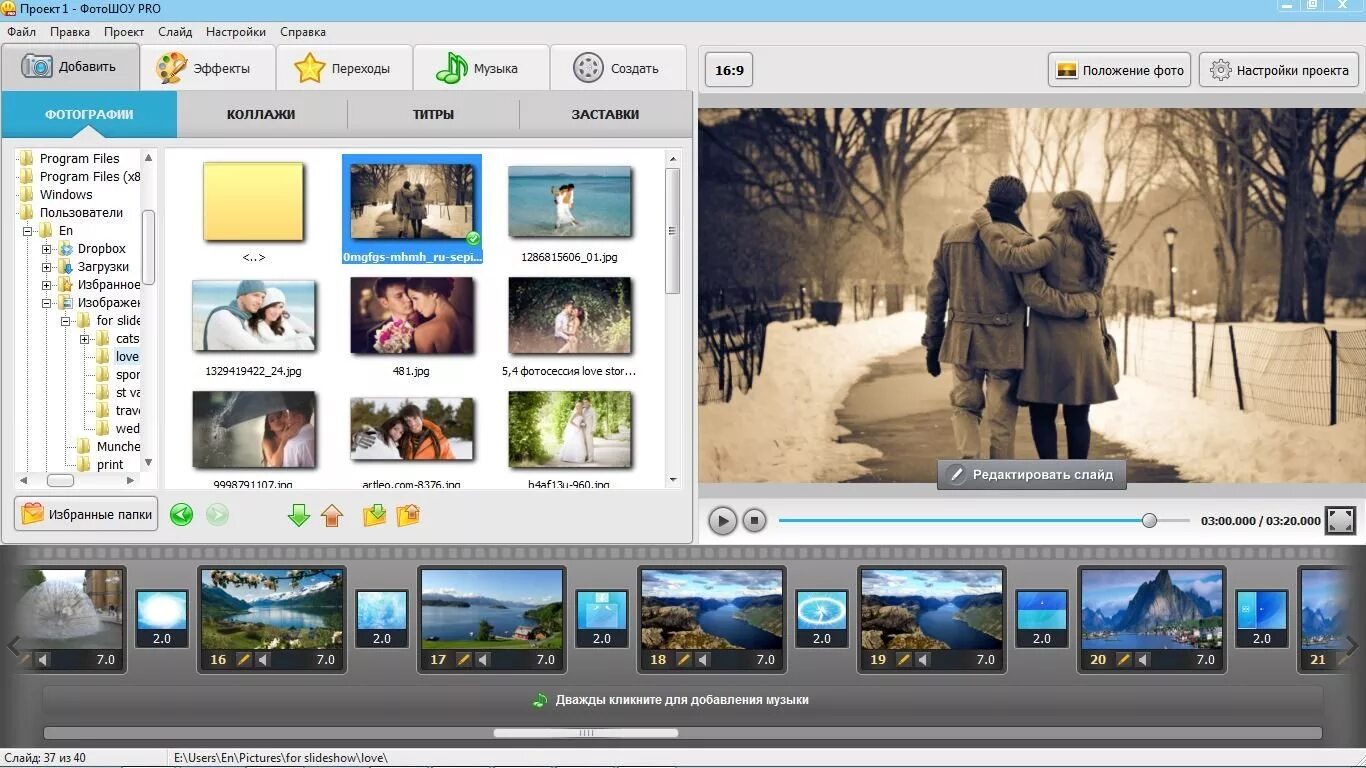Select the Windows folder in tree
This screenshot has height=768, width=1366.
click(65, 195)
